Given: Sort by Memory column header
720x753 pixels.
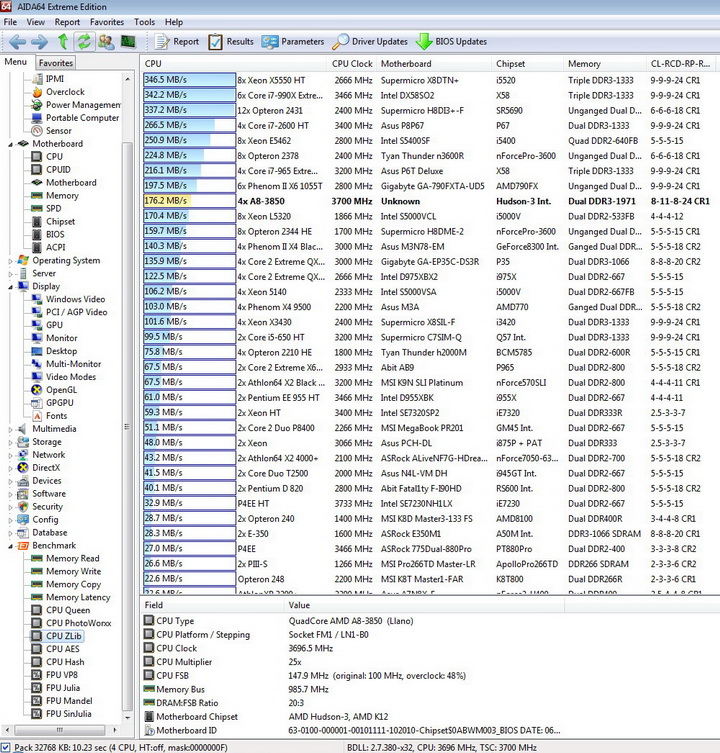Looking at the screenshot, I should coord(605,64).
